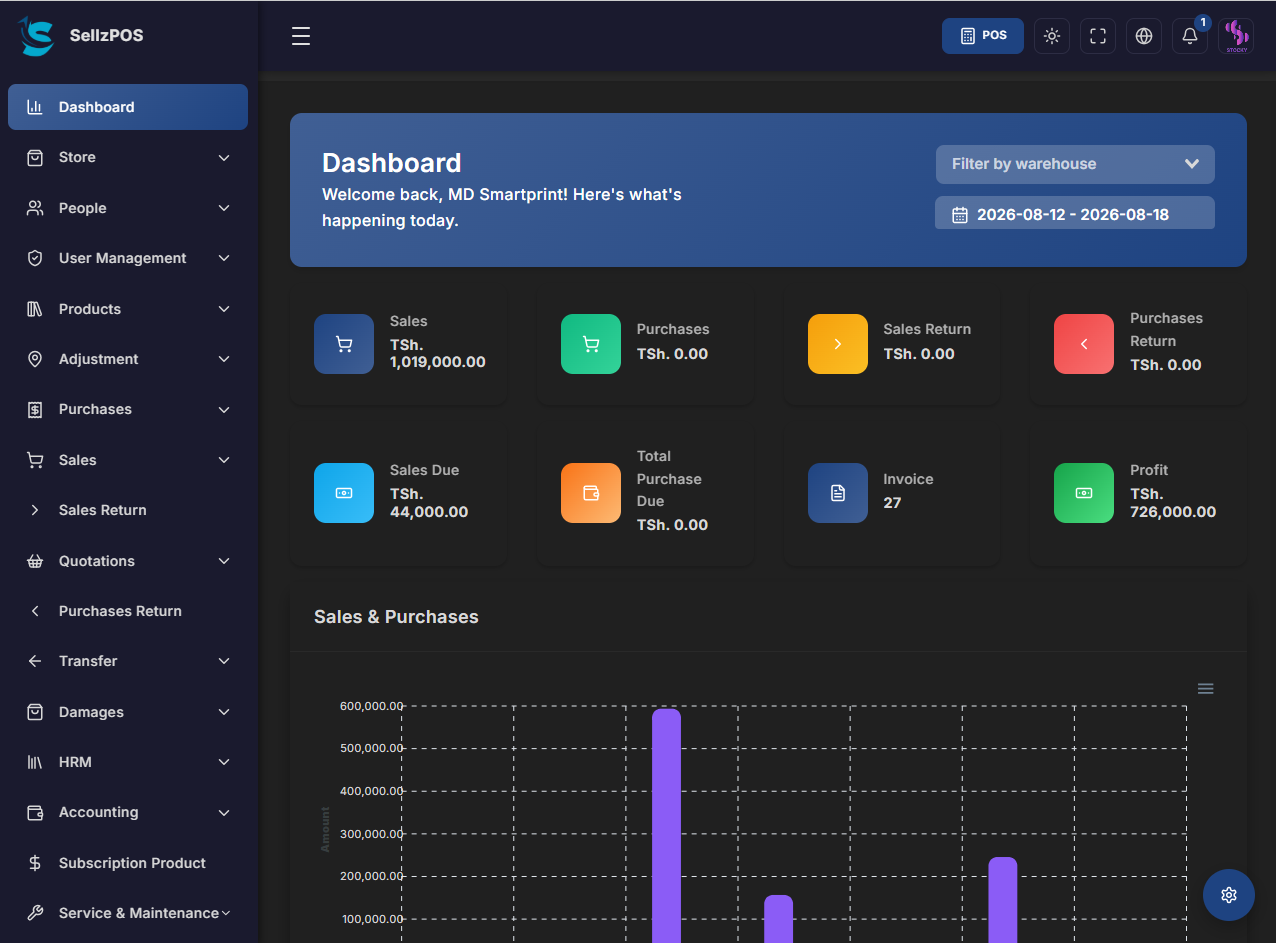The width and height of the screenshot is (1276, 943).
Task: Expand the Quotations chevron
Action: (x=224, y=561)
